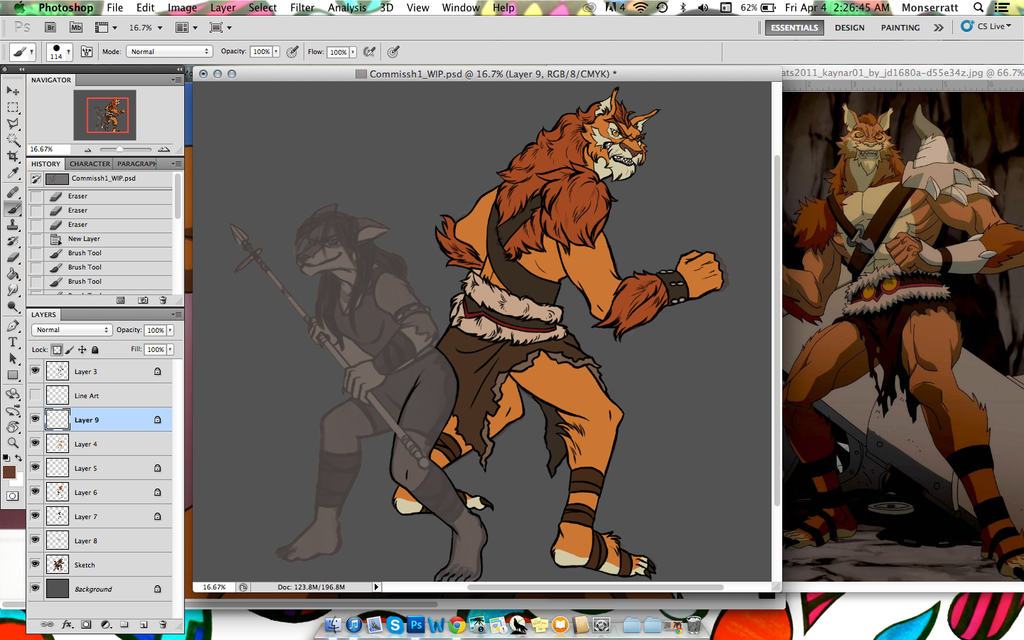1024x640 pixels.
Task: Select the Brush tool in the toolbox
Action: [12, 209]
